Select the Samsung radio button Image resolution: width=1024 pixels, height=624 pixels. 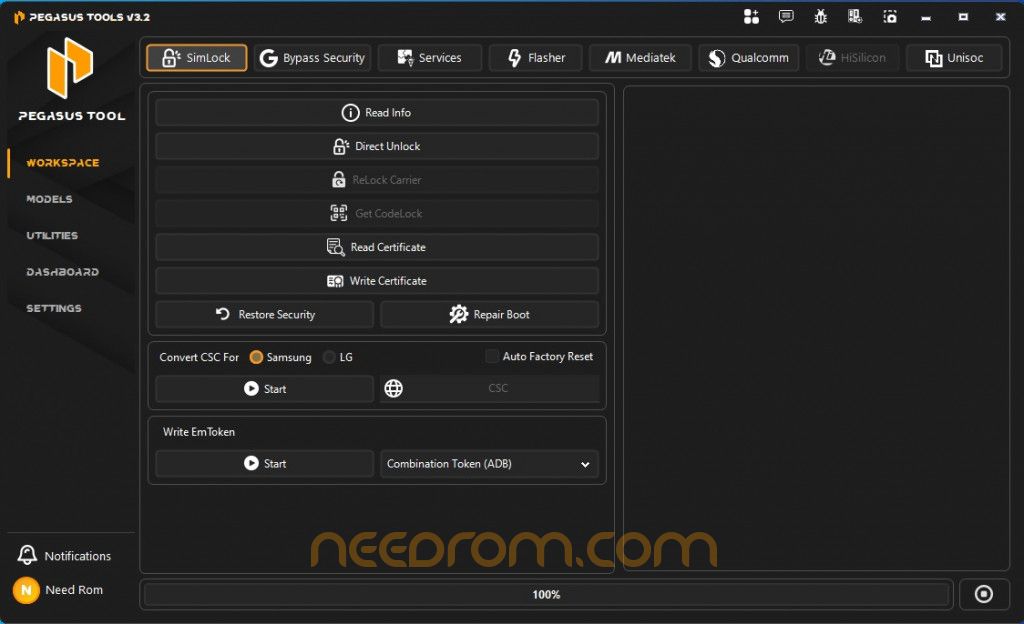coord(257,357)
